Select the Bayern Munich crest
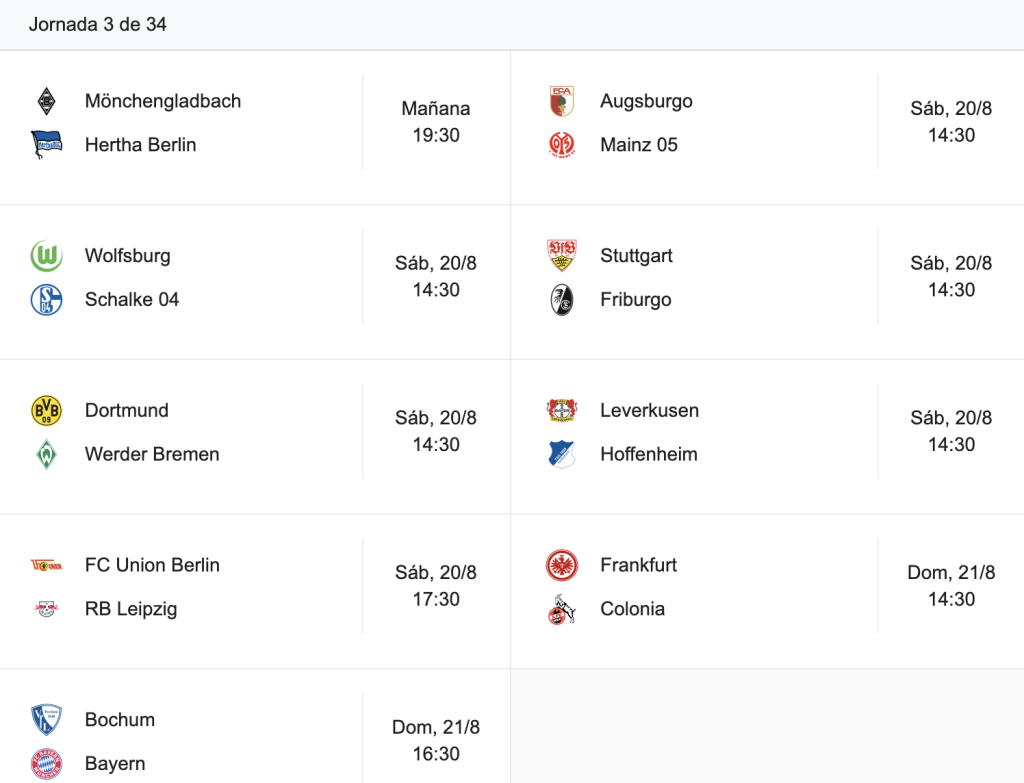The width and height of the screenshot is (1024, 783). point(46,764)
